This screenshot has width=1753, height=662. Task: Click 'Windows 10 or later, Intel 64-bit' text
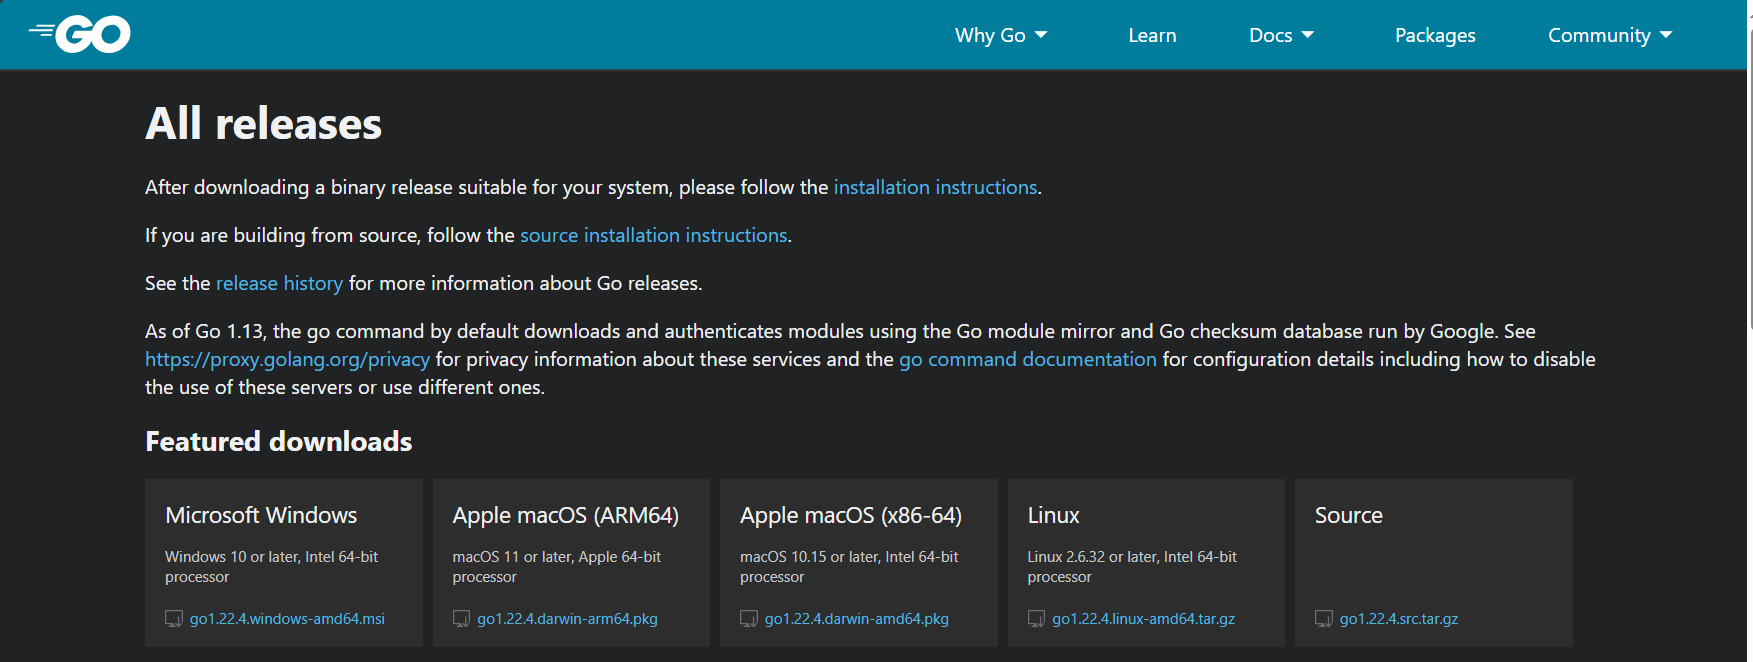click(x=271, y=557)
